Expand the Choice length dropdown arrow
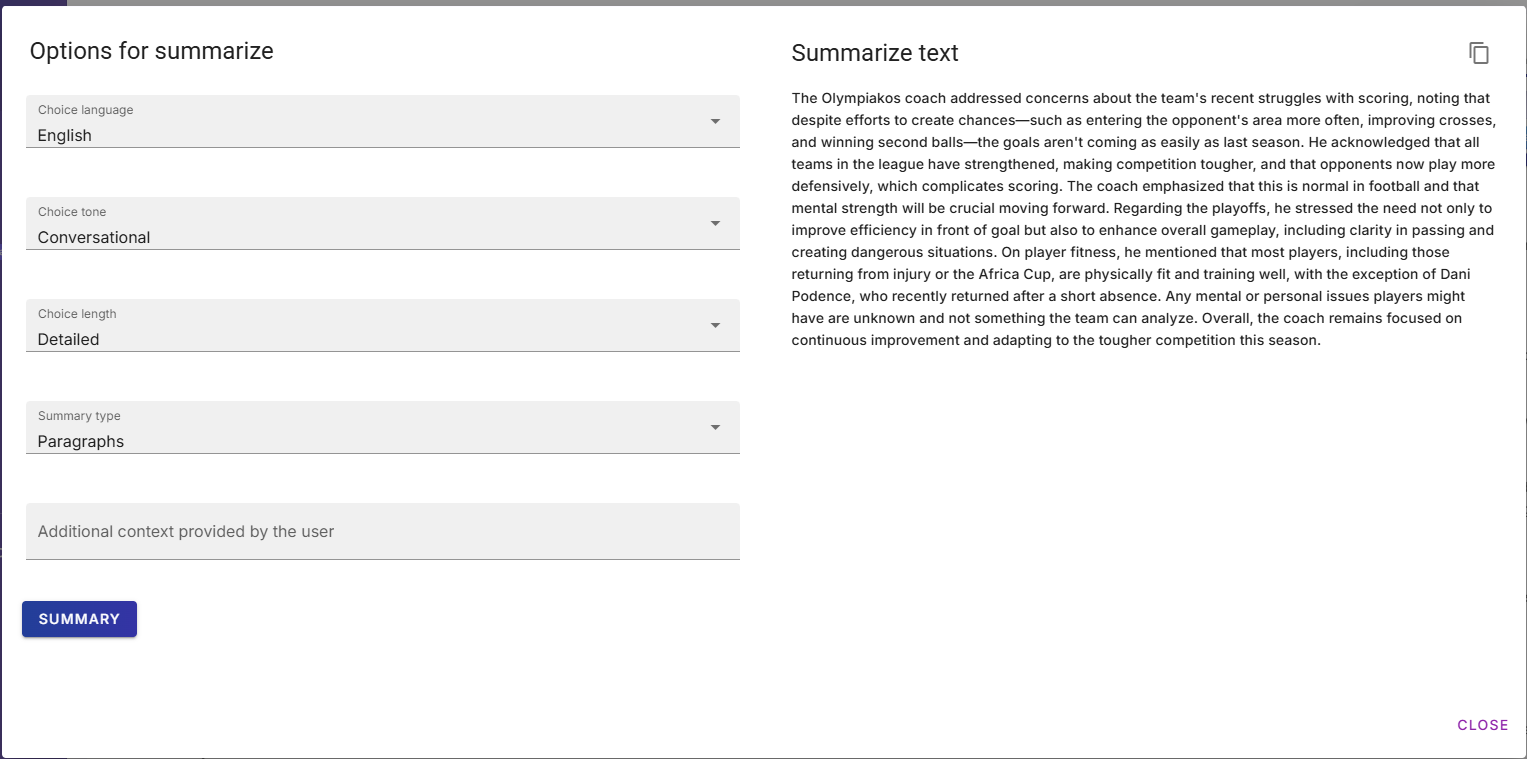Image resolution: width=1527 pixels, height=759 pixels. (715, 326)
